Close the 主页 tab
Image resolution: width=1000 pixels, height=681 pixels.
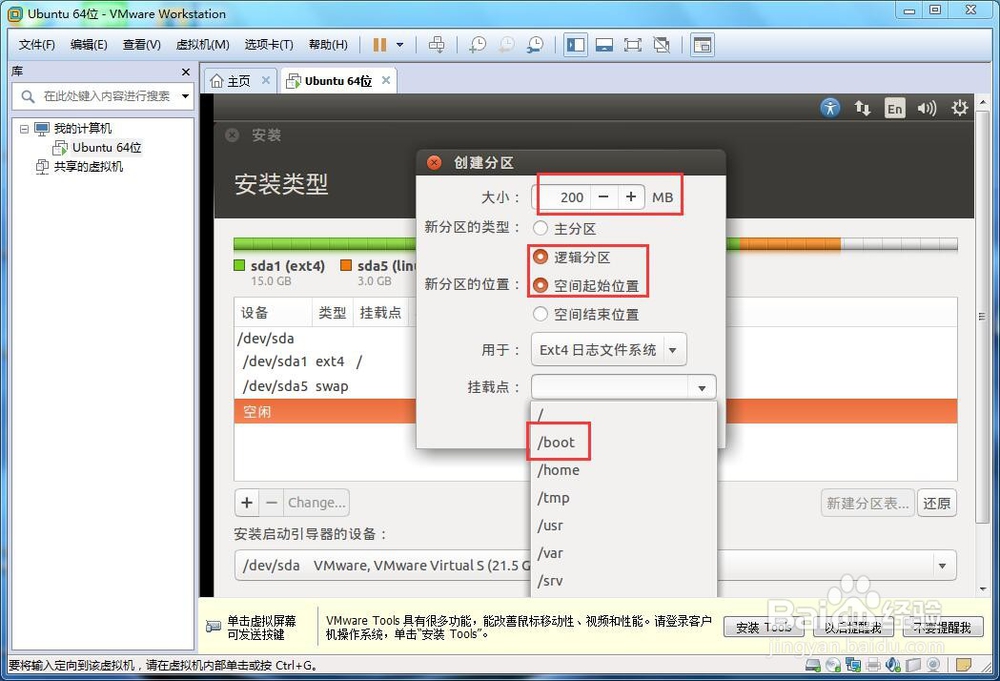(x=265, y=80)
